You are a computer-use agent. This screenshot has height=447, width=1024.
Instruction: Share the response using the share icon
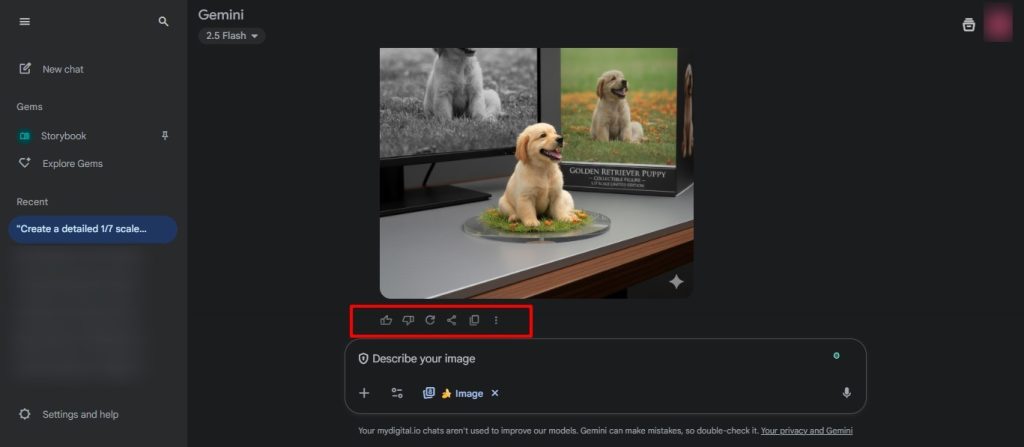tap(452, 320)
